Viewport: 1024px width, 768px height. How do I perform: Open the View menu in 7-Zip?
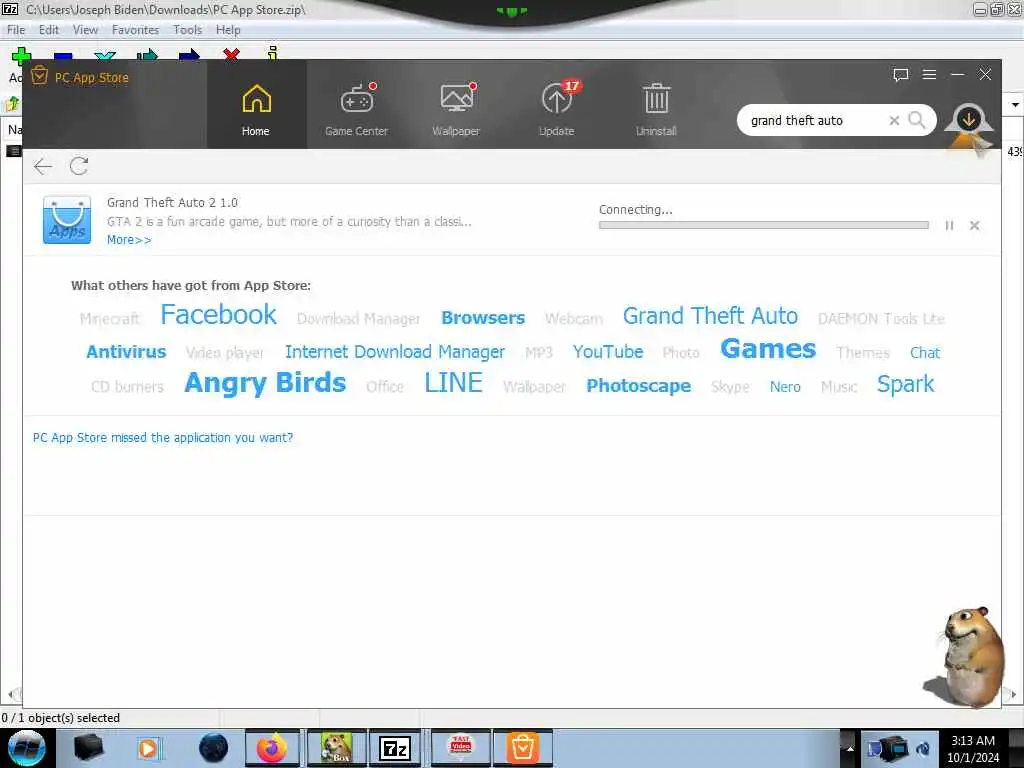coord(86,30)
